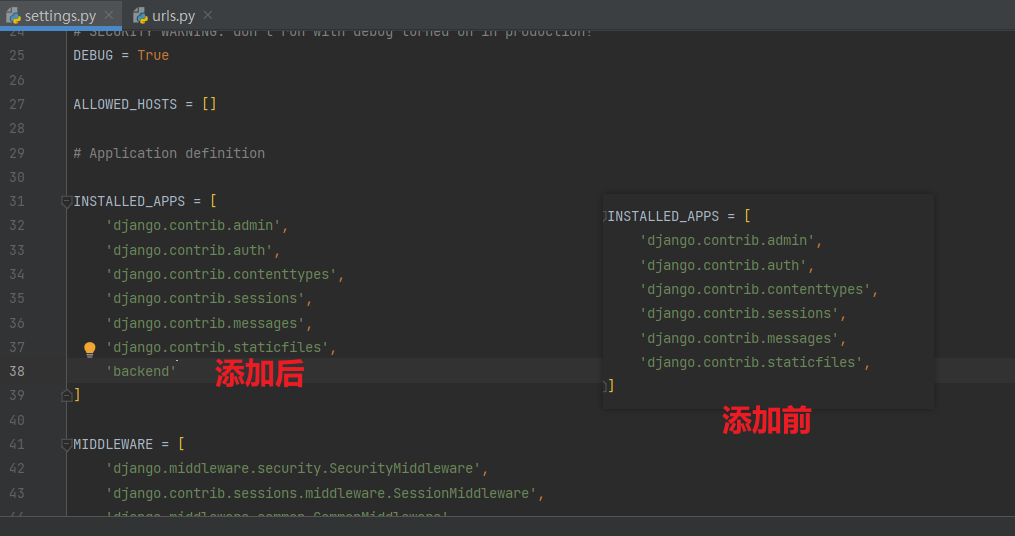Image resolution: width=1015 pixels, height=536 pixels.
Task: Click the fold end marker at line 39
Action: (x=66, y=395)
